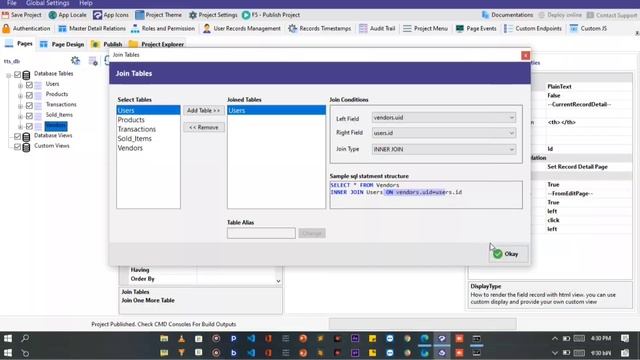Open Project Settings gear
Image resolution: width=640 pixels, height=360 pixels.
point(193,15)
